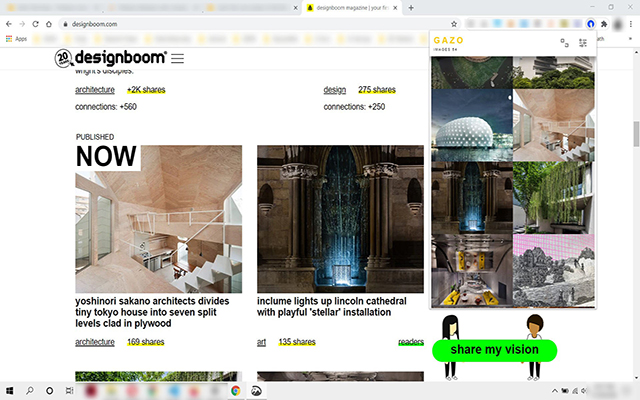This screenshot has width=640, height=400.
Task: Click the +2K shares link
Action: pos(146,90)
